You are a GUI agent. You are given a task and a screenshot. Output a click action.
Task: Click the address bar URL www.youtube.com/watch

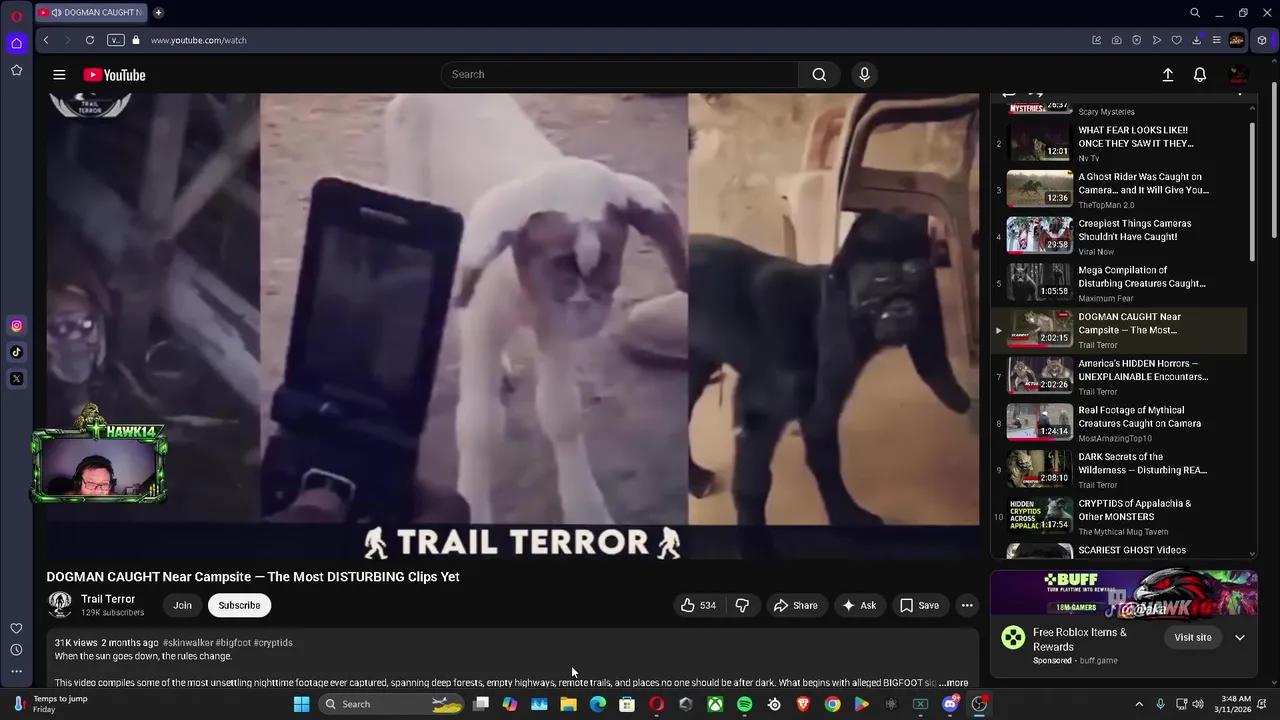coord(199,40)
